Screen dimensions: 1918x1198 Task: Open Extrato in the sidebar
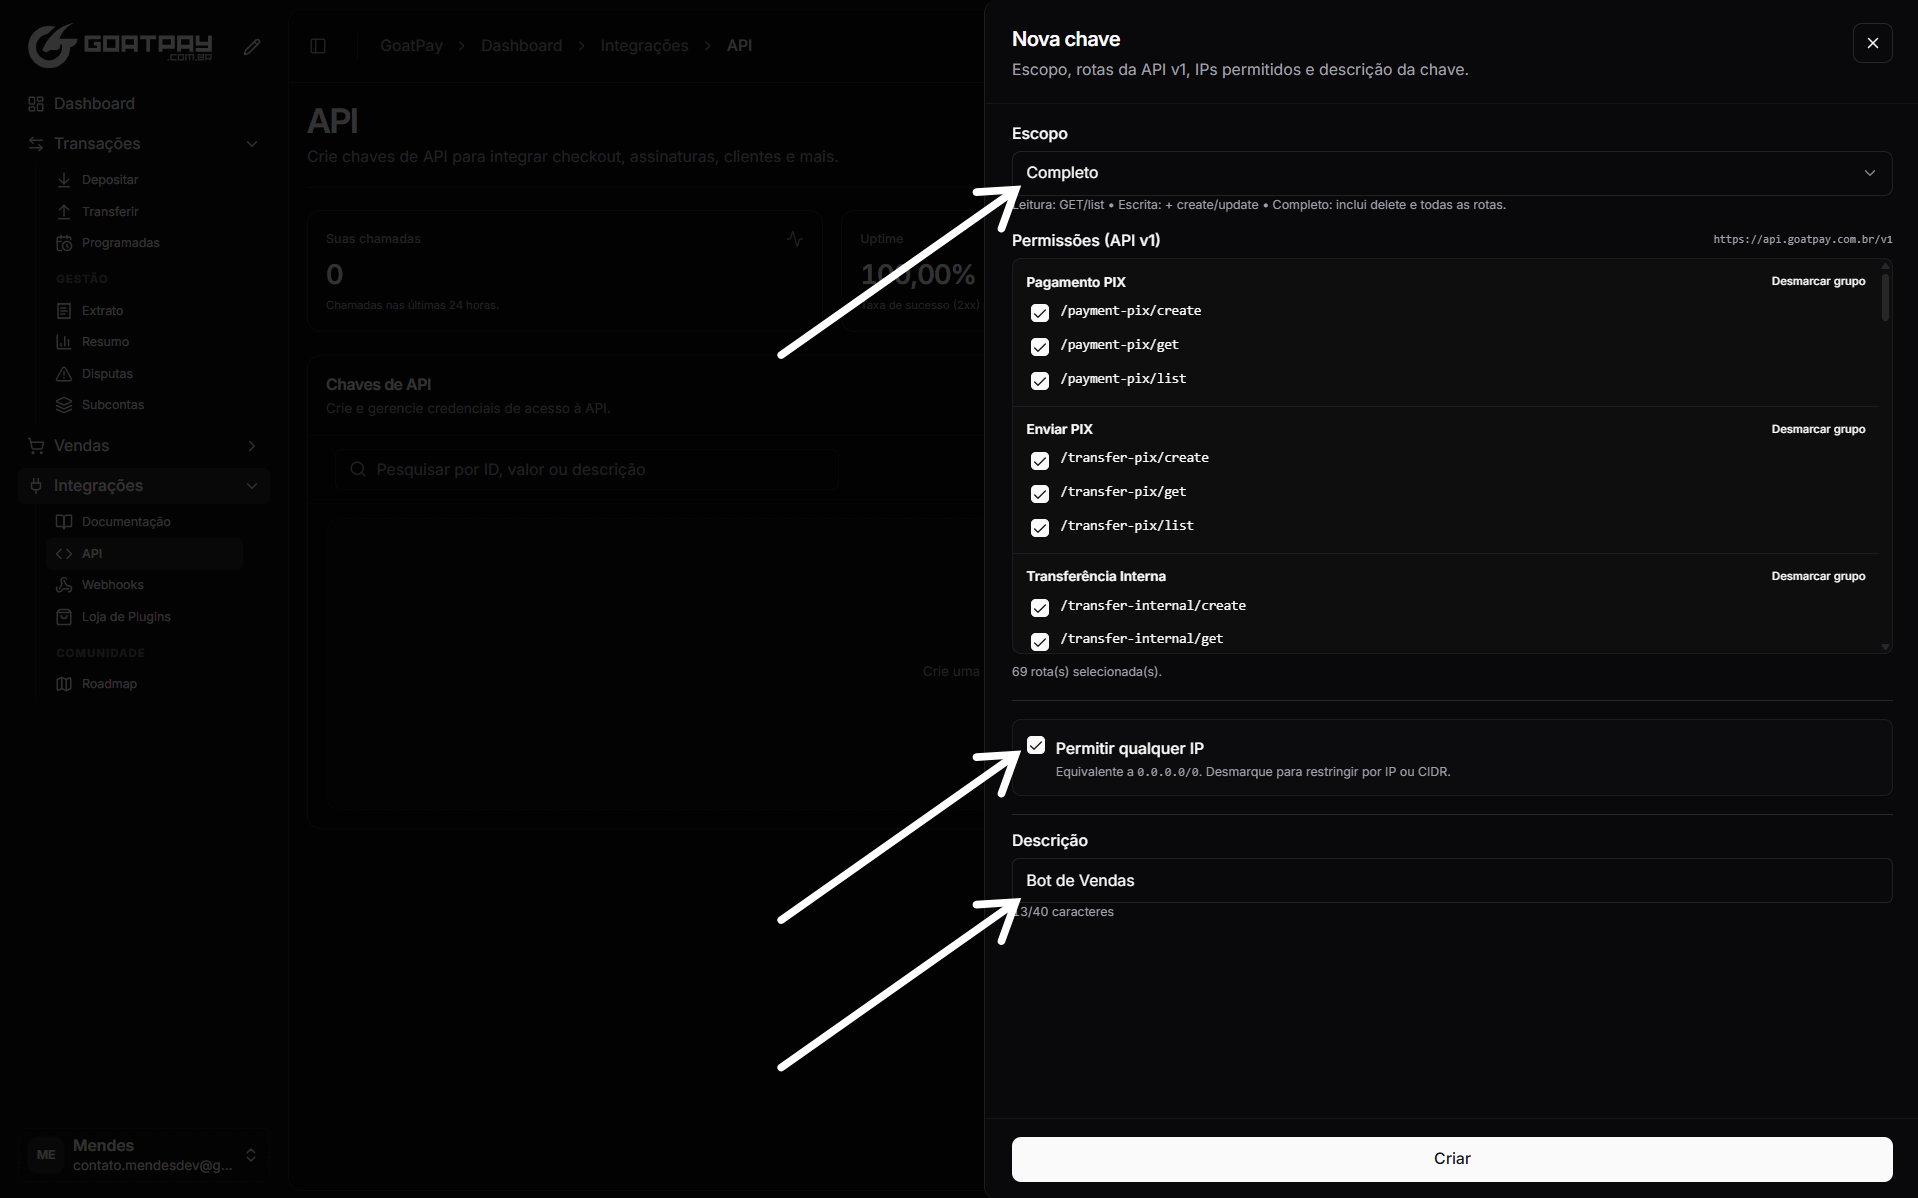tap(144, 311)
